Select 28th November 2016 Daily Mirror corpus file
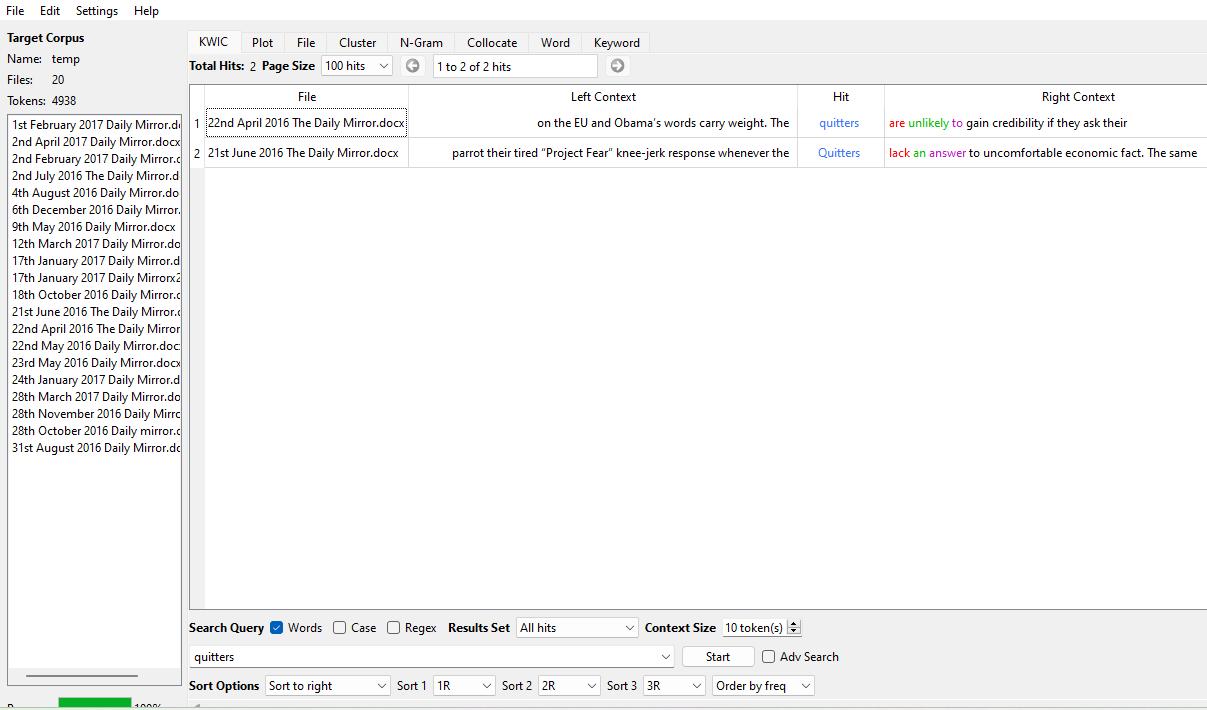Image resolution: width=1207 pixels, height=710 pixels. click(95, 414)
